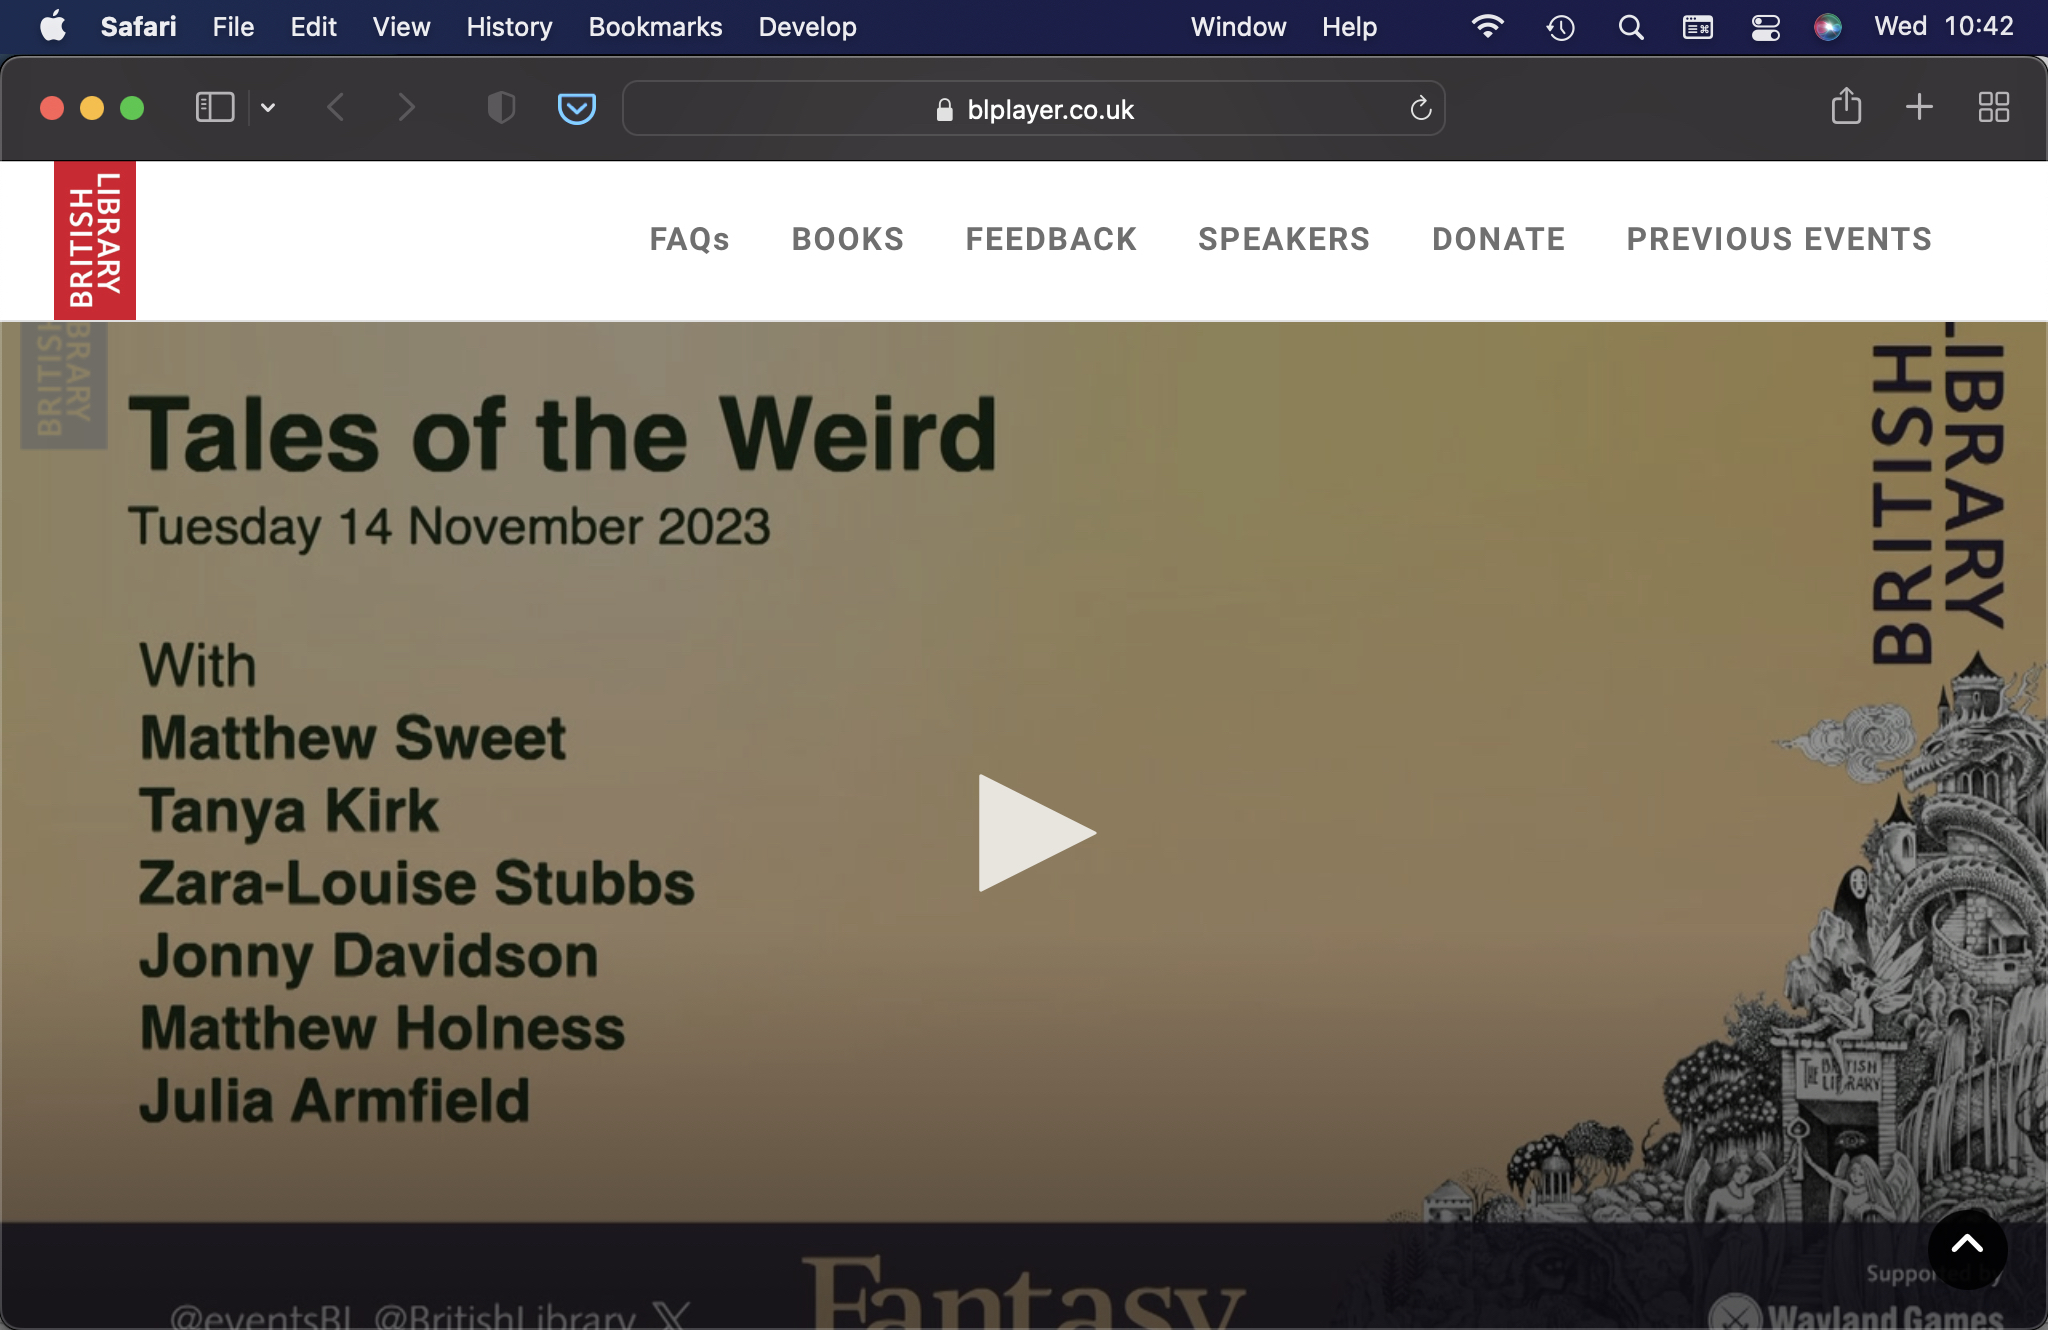Open the Develop menu
Image resolution: width=2048 pixels, height=1330 pixels.
[807, 26]
